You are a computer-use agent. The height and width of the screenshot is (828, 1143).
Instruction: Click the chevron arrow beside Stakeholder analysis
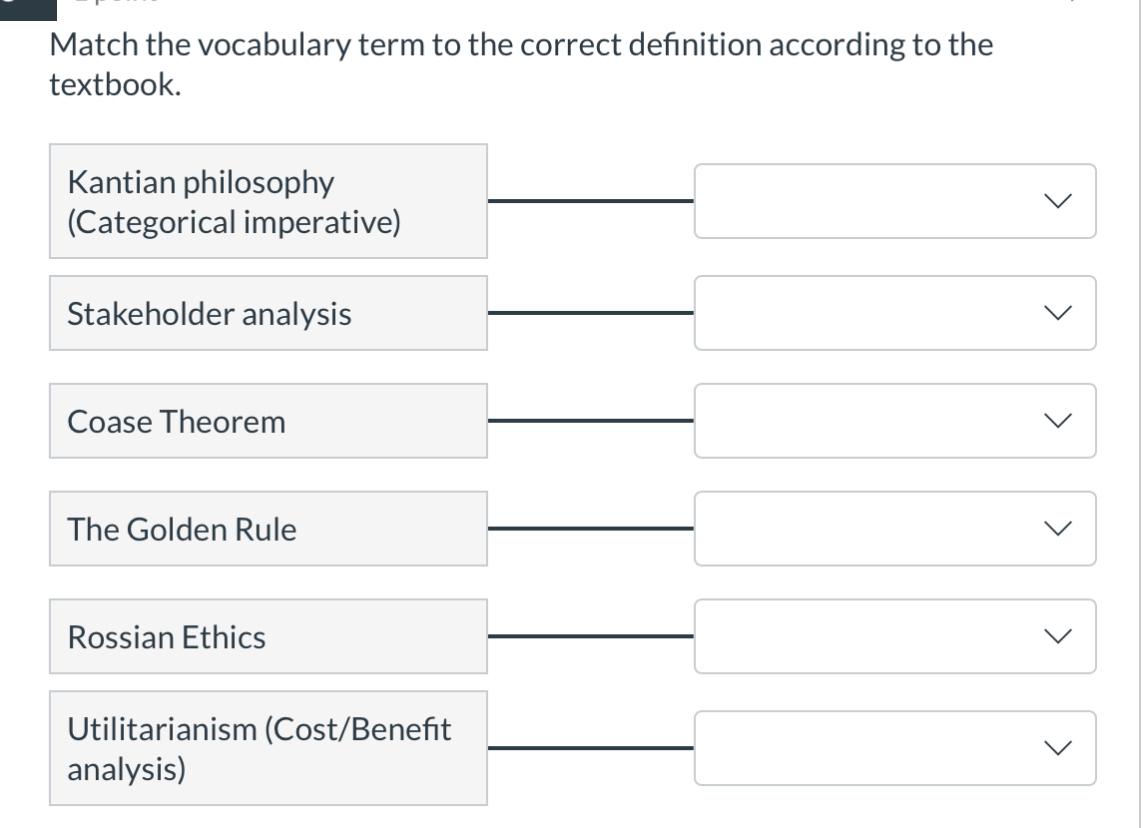coord(1056,314)
